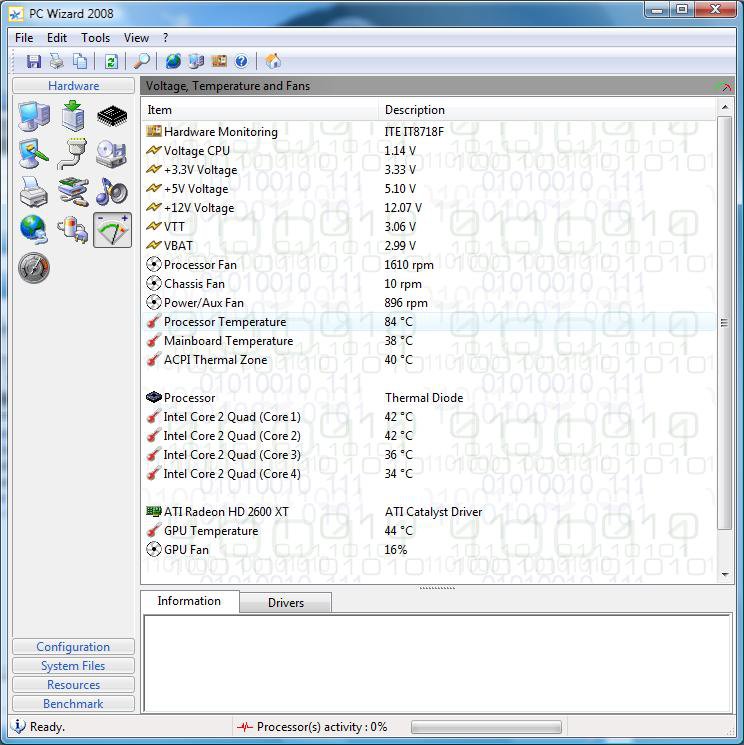Open the File menu

point(24,38)
